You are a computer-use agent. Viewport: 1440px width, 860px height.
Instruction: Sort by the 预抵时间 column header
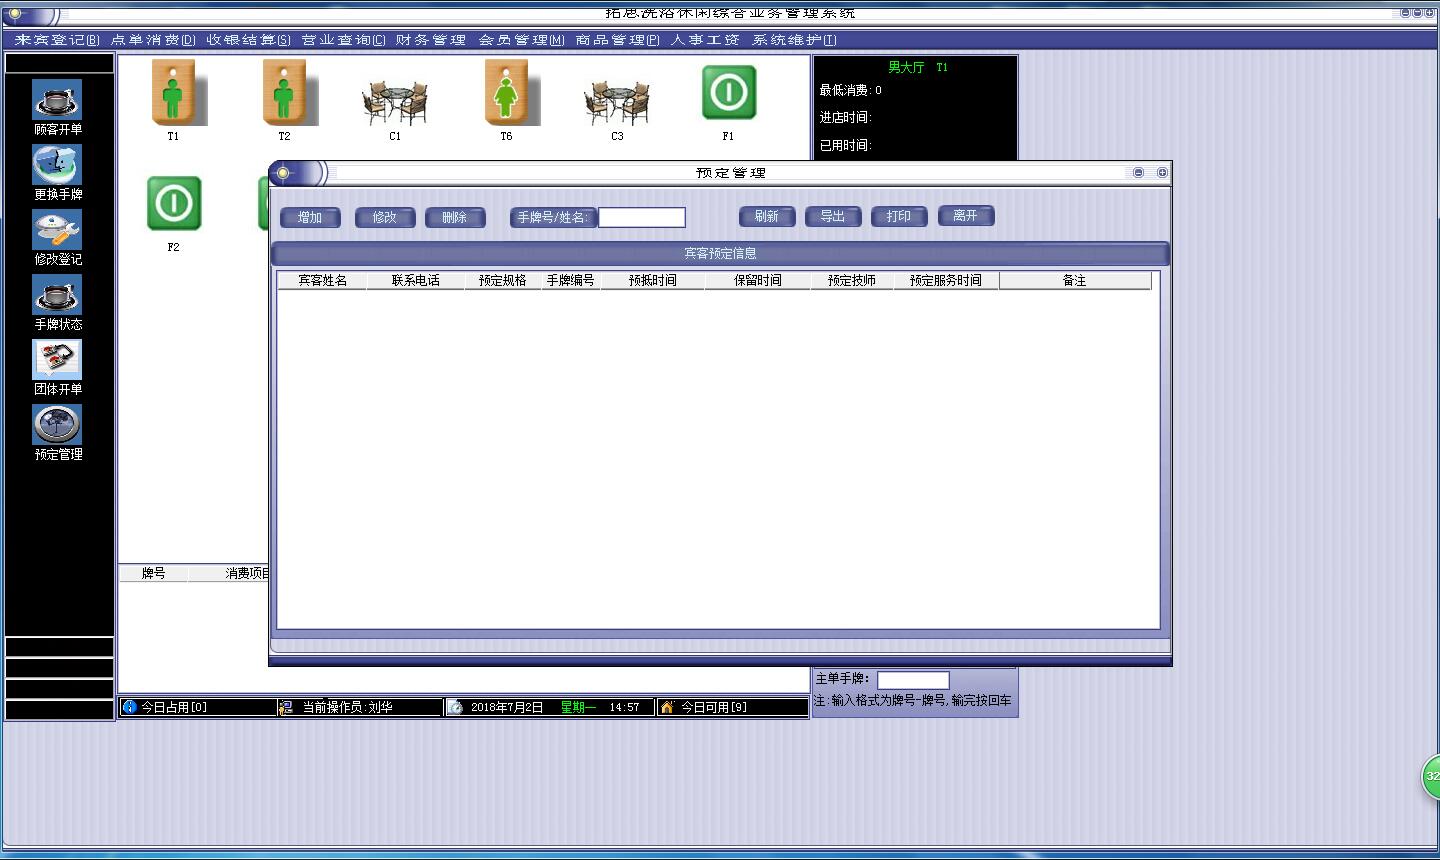point(653,281)
